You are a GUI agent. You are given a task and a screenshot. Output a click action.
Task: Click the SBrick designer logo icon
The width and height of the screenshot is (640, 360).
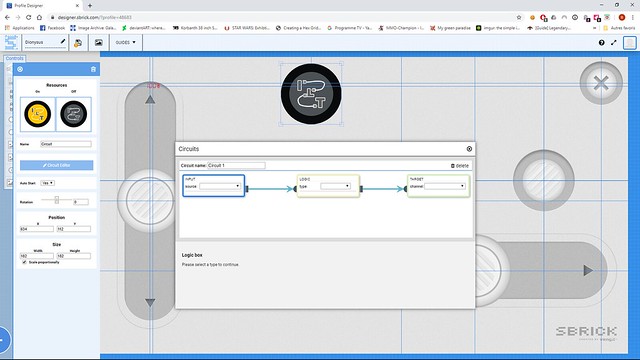11,42
